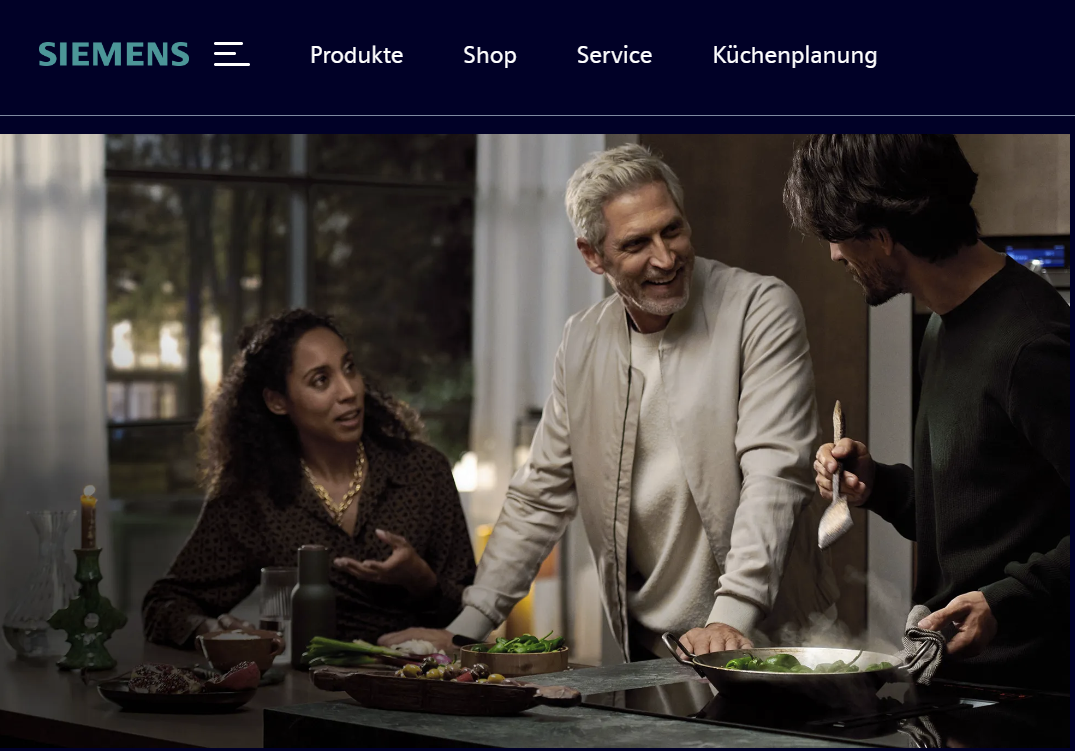Click the dark green pepper mill bottle
The image size is (1075, 751).
pos(313,606)
